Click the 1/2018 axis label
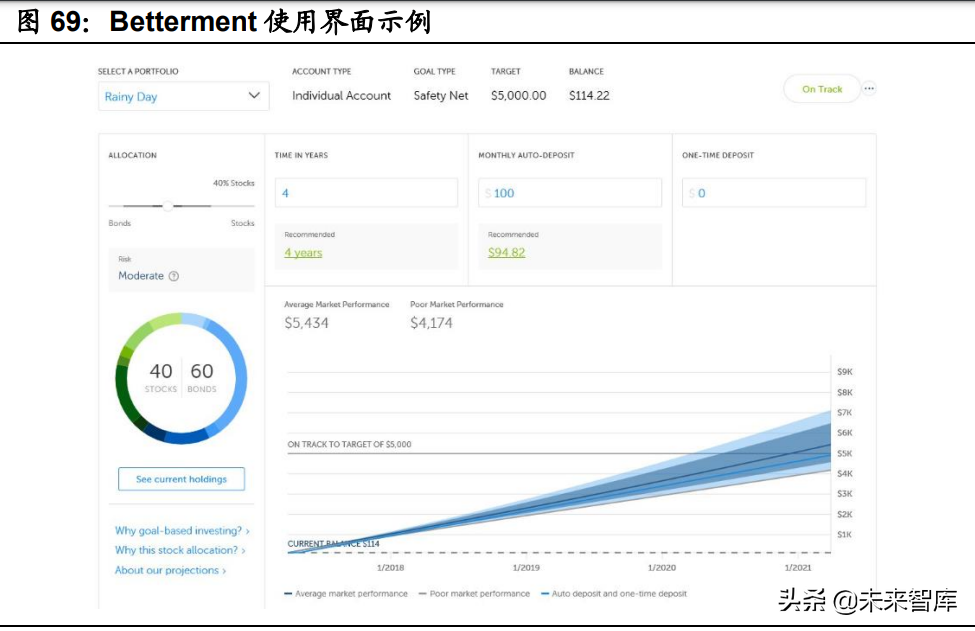Viewport: 975px width, 631px height. (390, 568)
